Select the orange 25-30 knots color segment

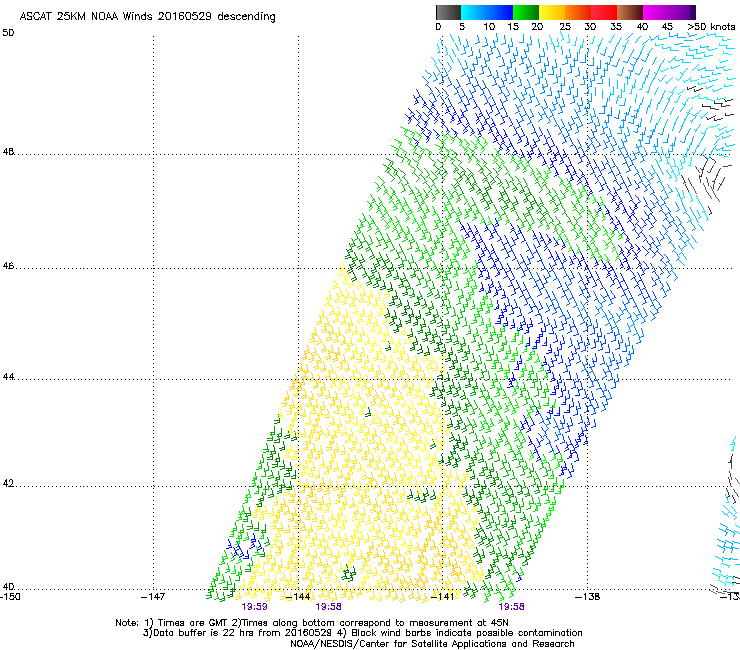click(578, 12)
